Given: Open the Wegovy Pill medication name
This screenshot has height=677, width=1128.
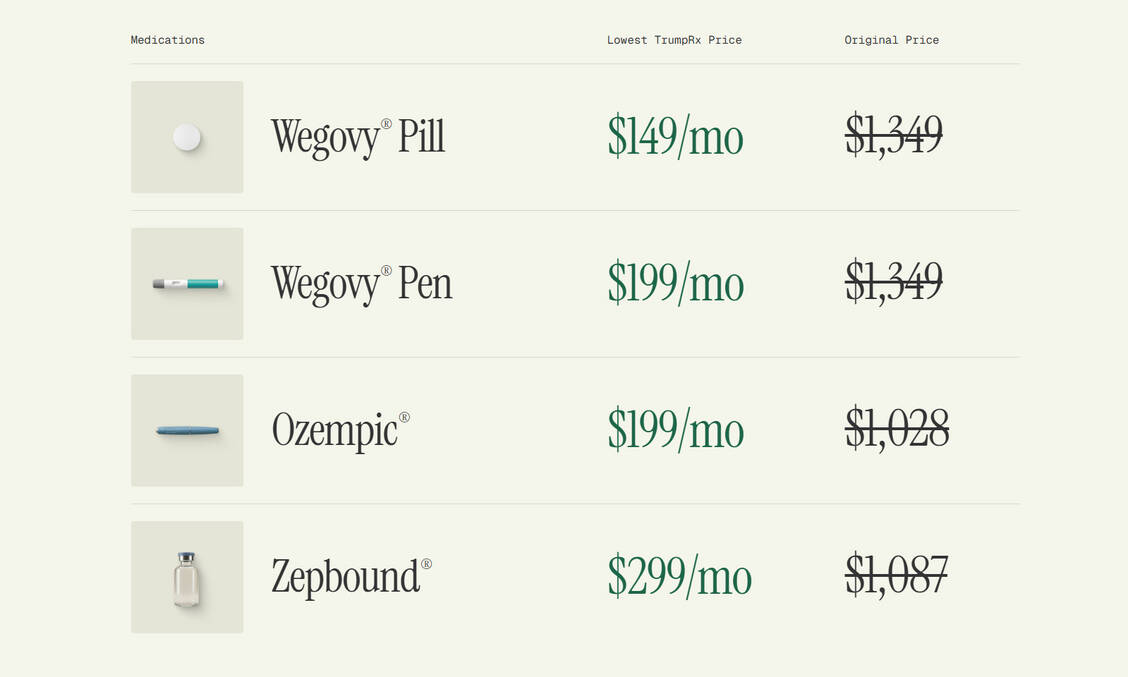Looking at the screenshot, I should (x=357, y=137).
